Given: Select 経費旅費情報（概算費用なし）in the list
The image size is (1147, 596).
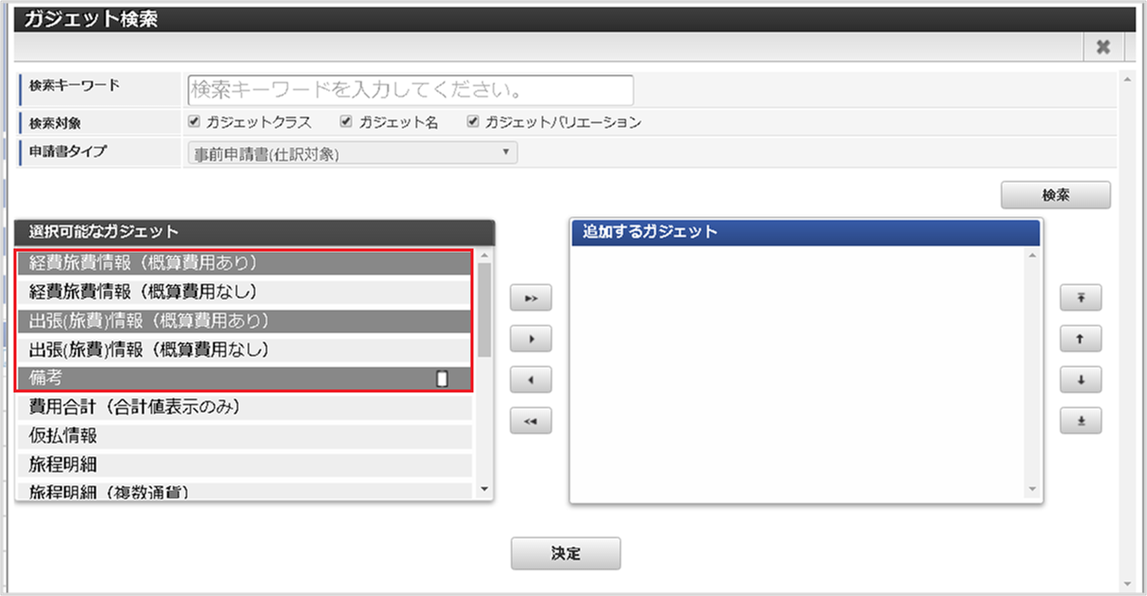Looking at the screenshot, I should coord(200,291).
